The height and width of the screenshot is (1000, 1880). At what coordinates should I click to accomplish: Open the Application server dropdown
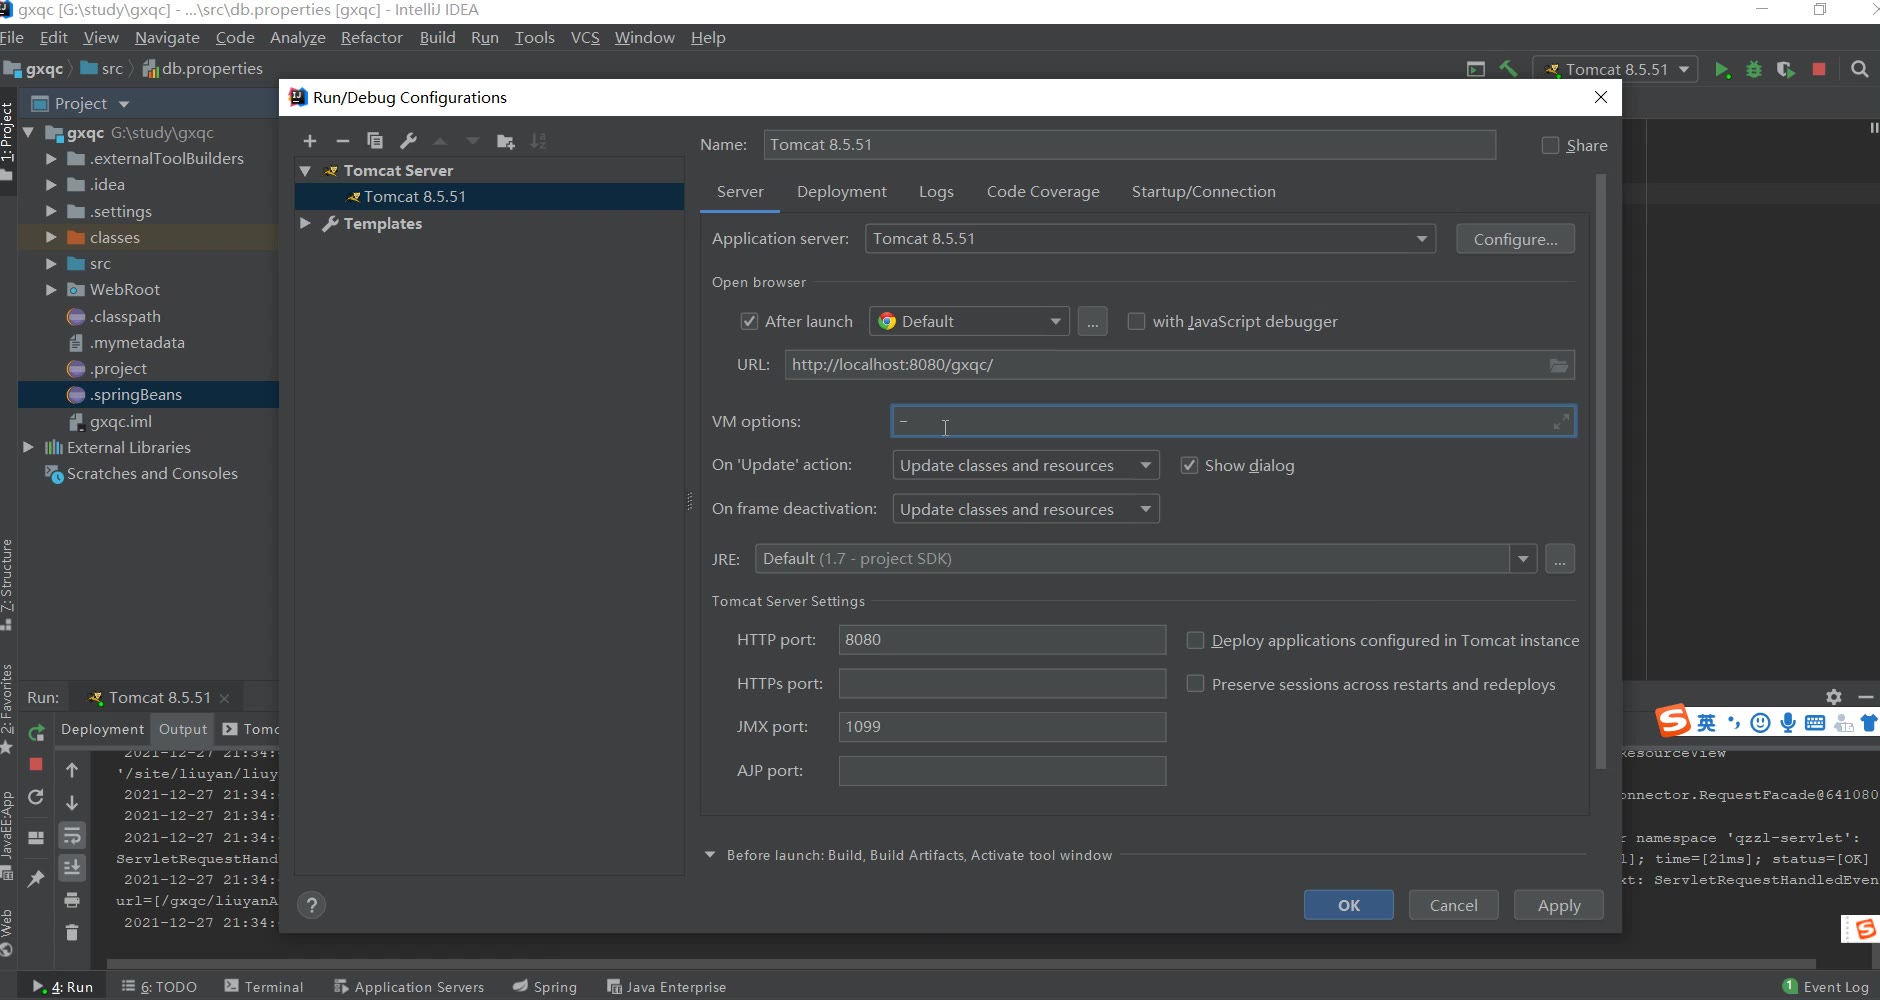1150,239
